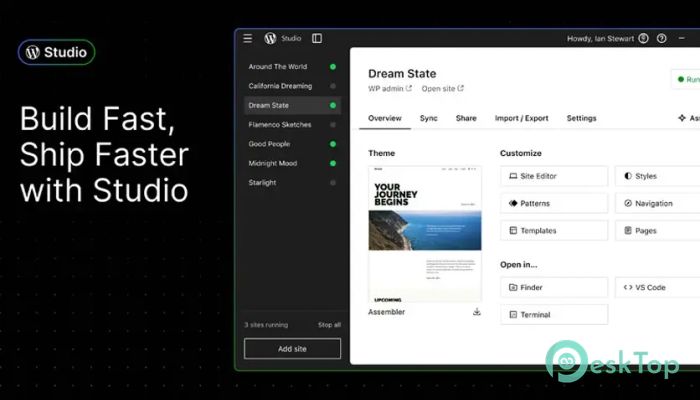Click the green status dot for Dream State

click(x=333, y=105)
